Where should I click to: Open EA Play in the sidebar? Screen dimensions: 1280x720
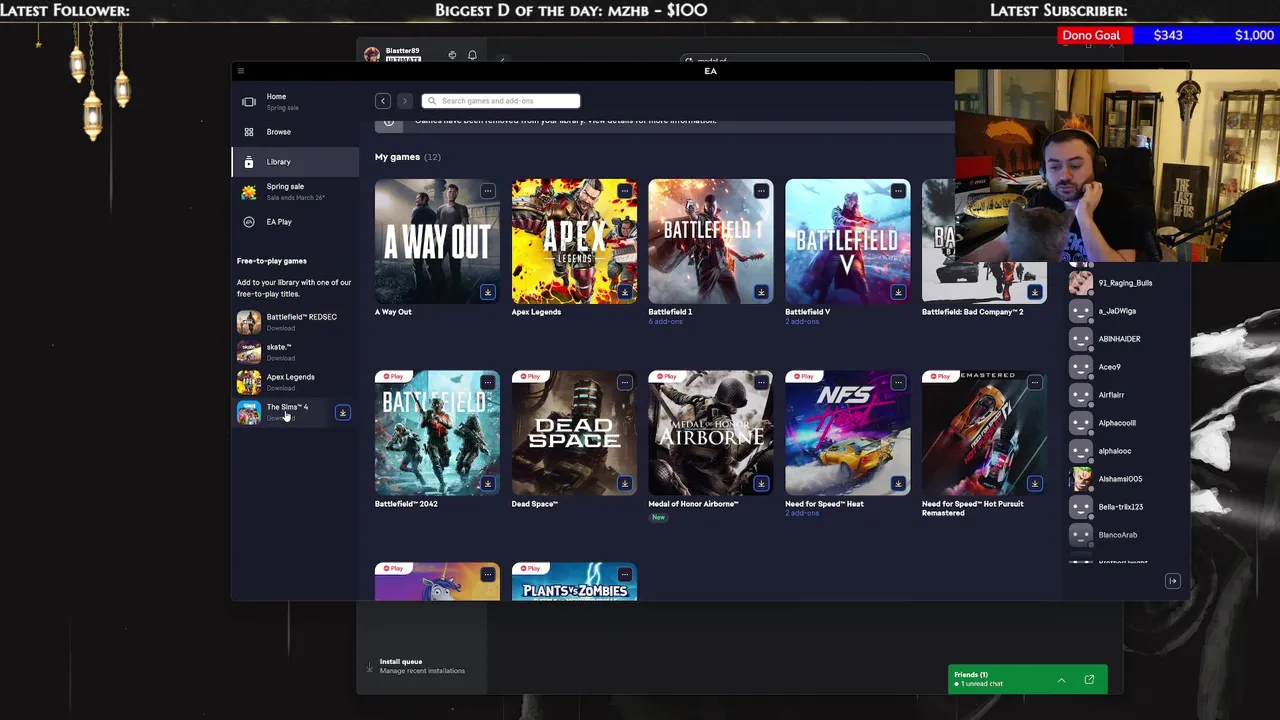click(295, 222)
